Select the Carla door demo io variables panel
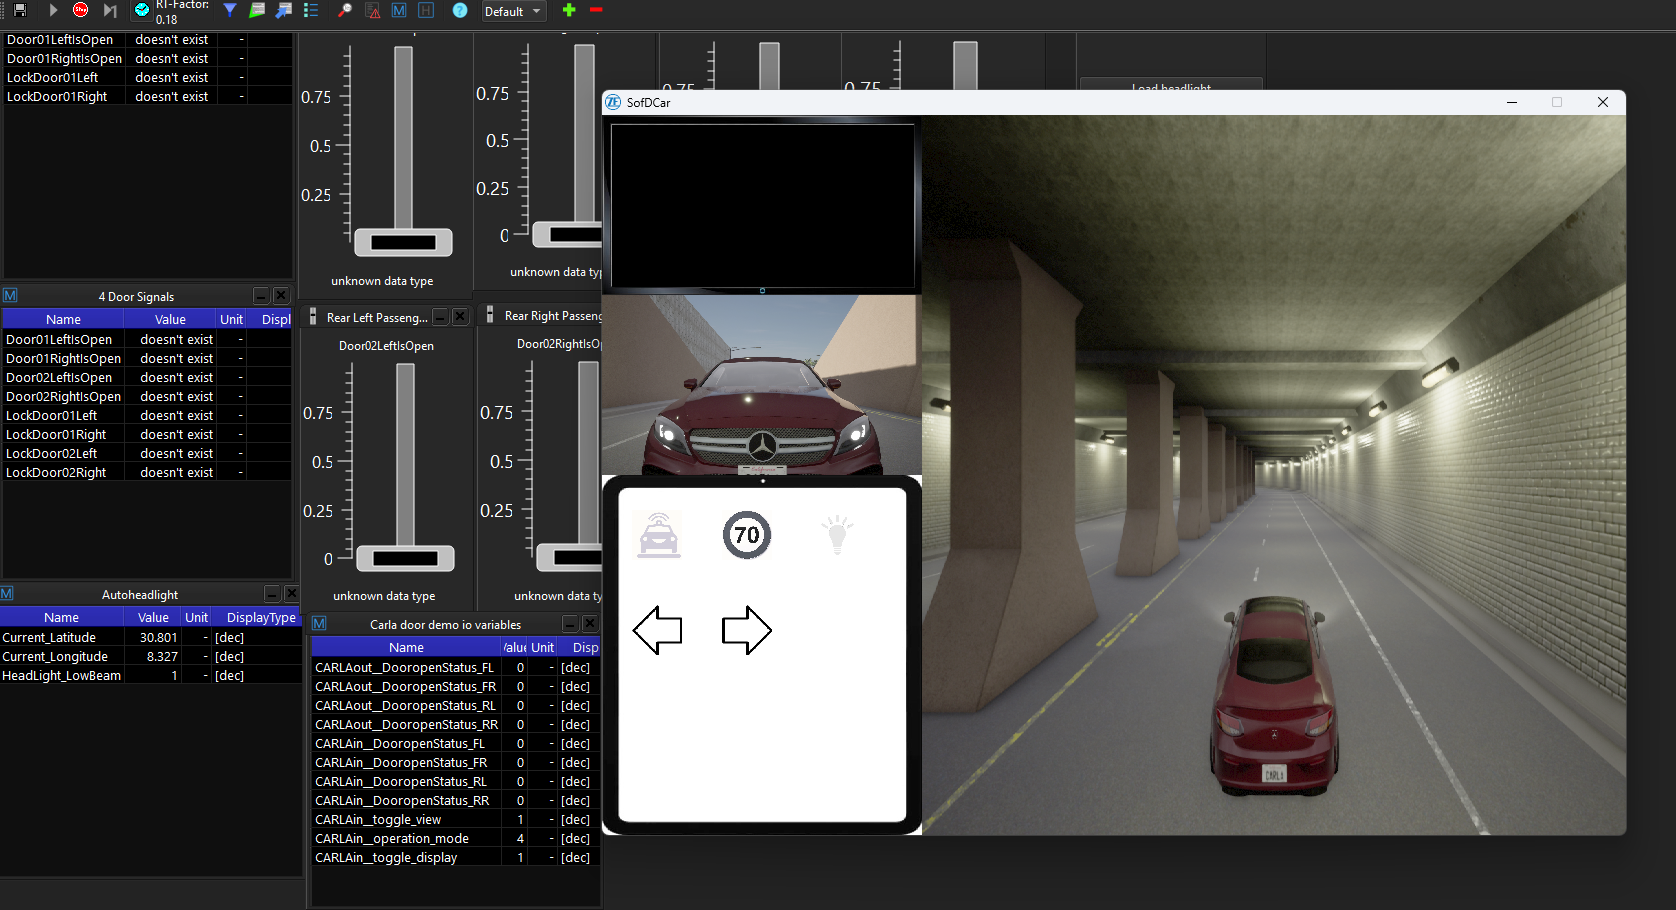This screenshot has width=1676, height=910. (448, 624)
